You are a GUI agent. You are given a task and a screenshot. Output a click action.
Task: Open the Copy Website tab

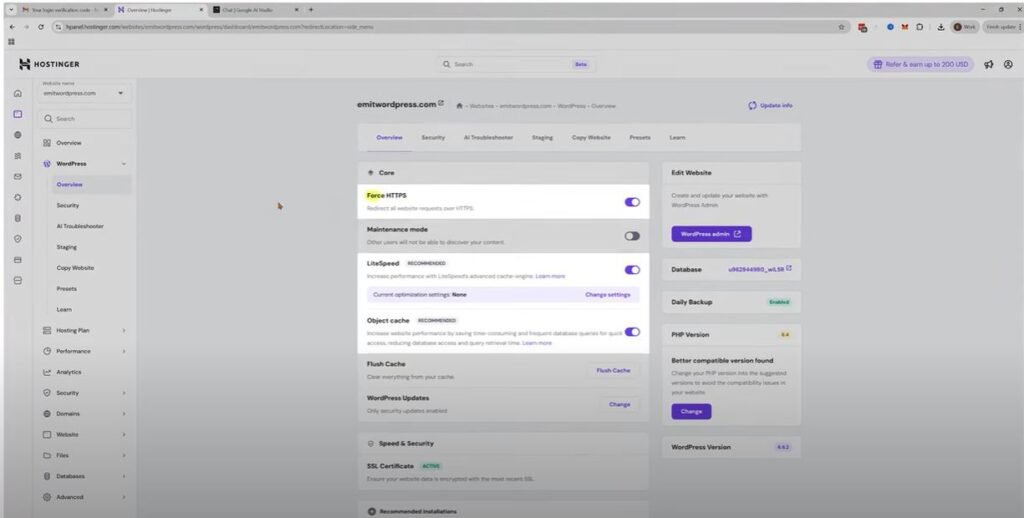point(591,138)
